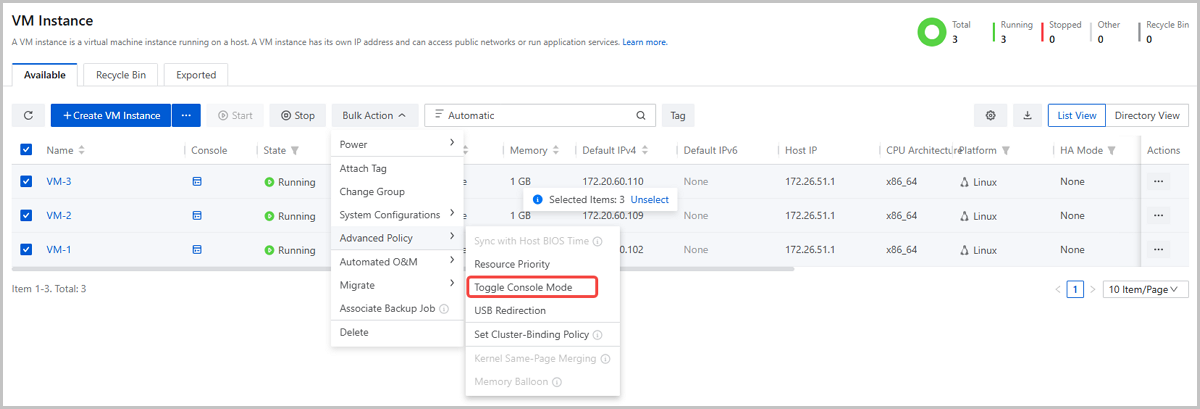
Task: Expand the Power submenu
Action: pyautogui.click(x=397, y=144)
